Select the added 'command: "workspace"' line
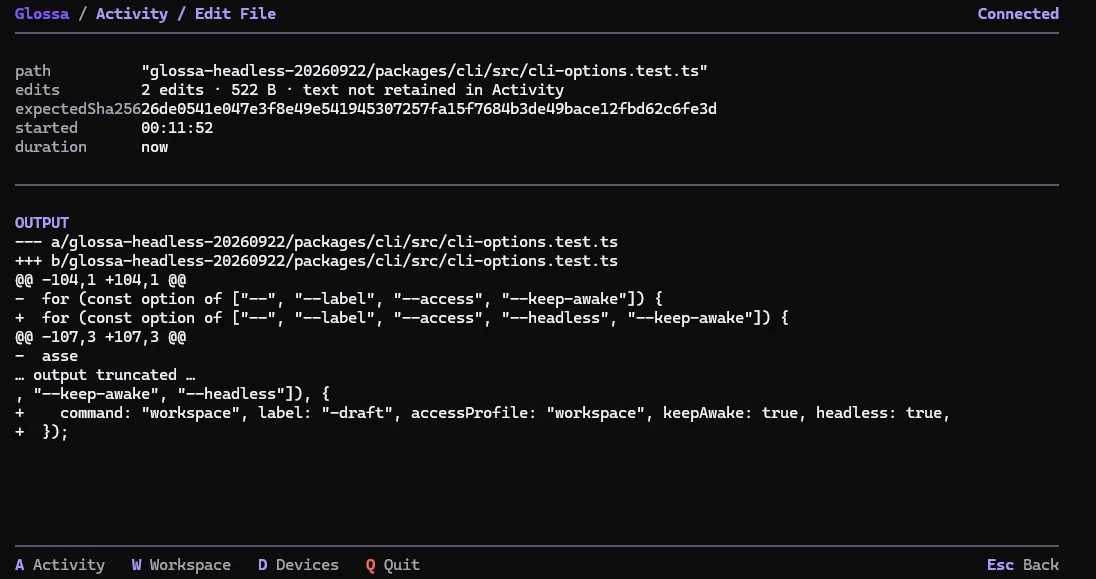 click(482, 413)
